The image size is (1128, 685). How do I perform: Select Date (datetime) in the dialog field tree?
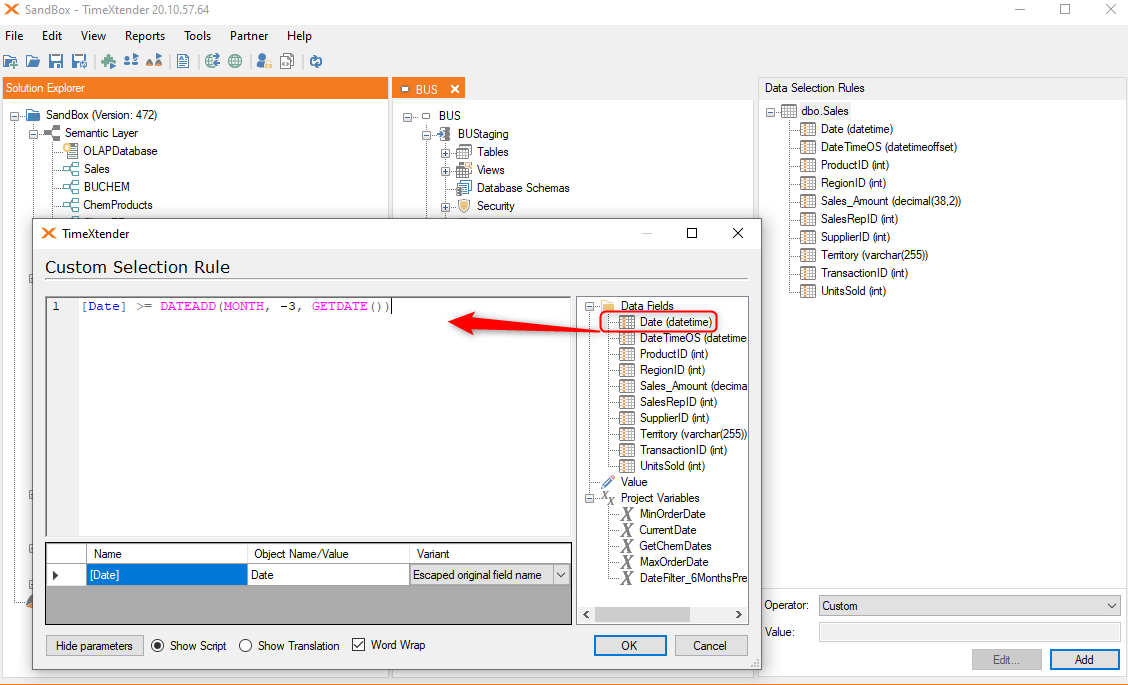(676, 322)
